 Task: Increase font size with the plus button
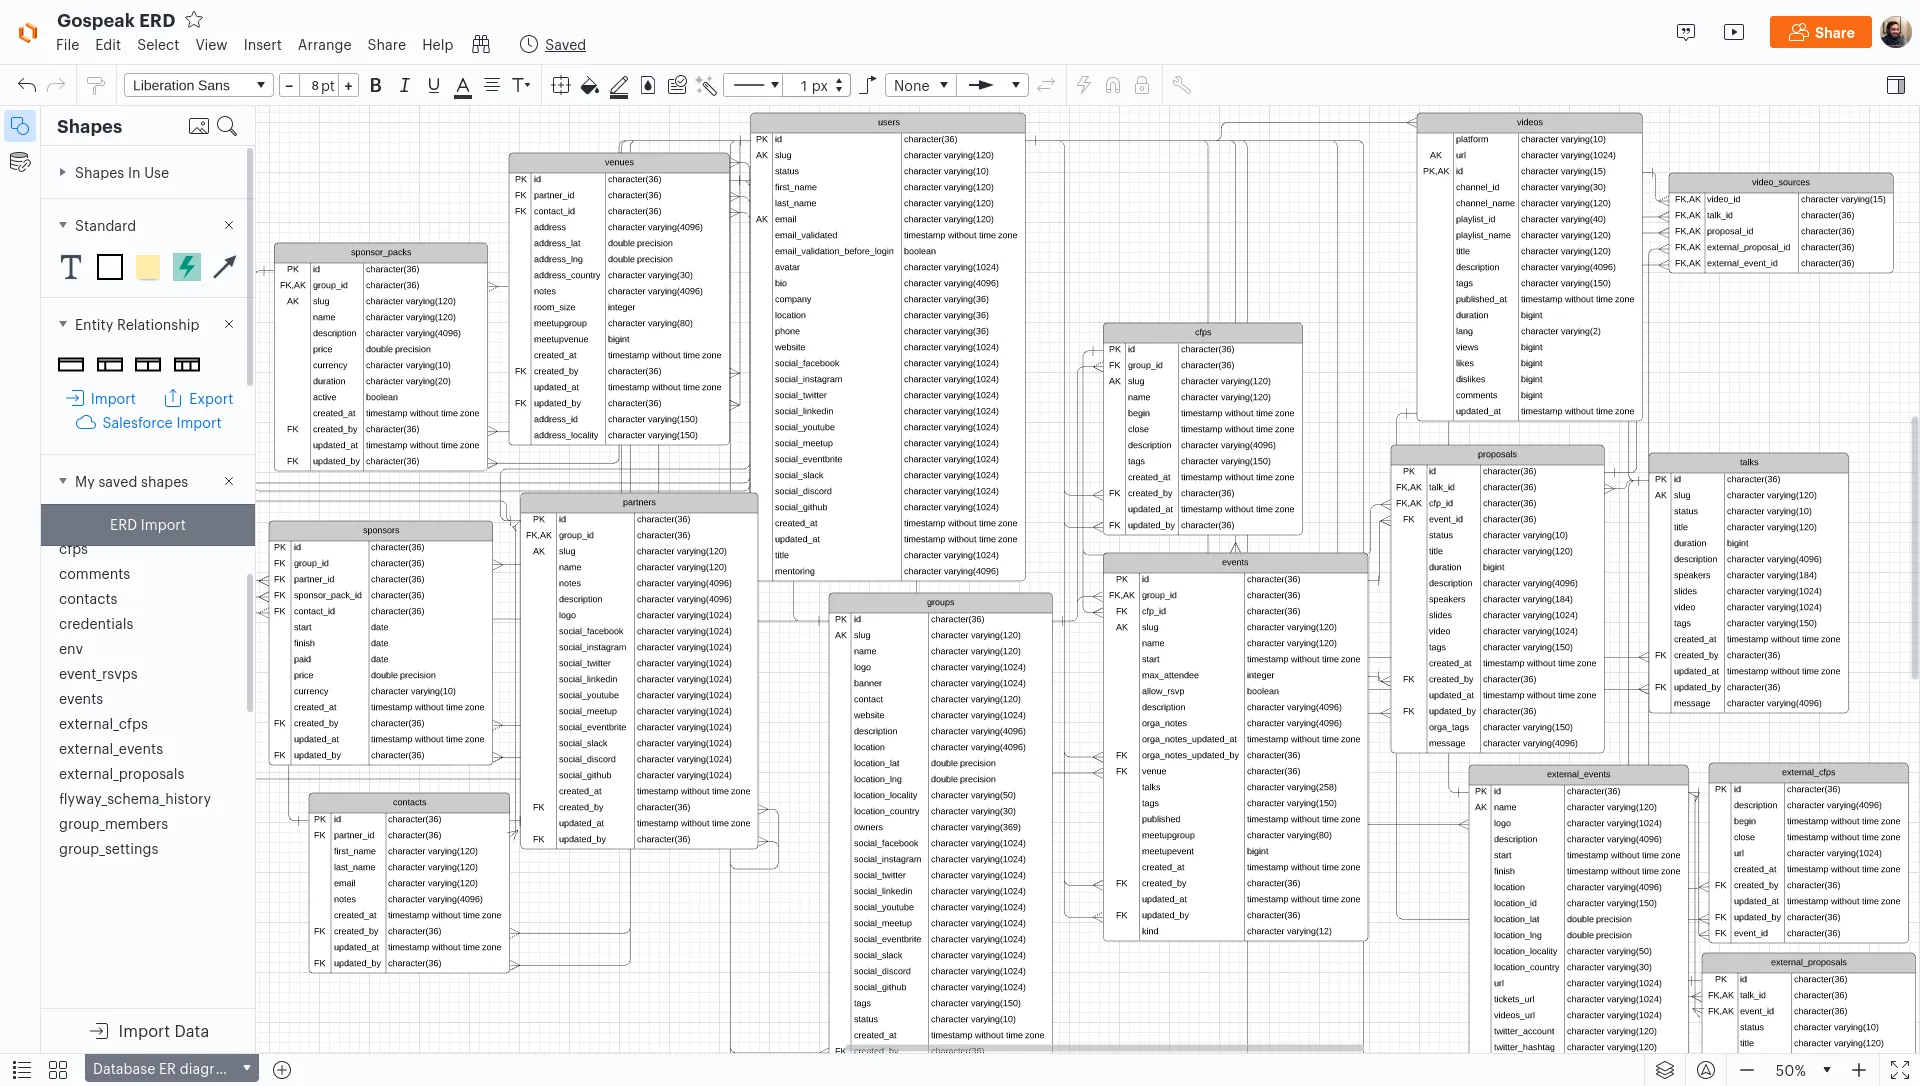tap(349, 86)
